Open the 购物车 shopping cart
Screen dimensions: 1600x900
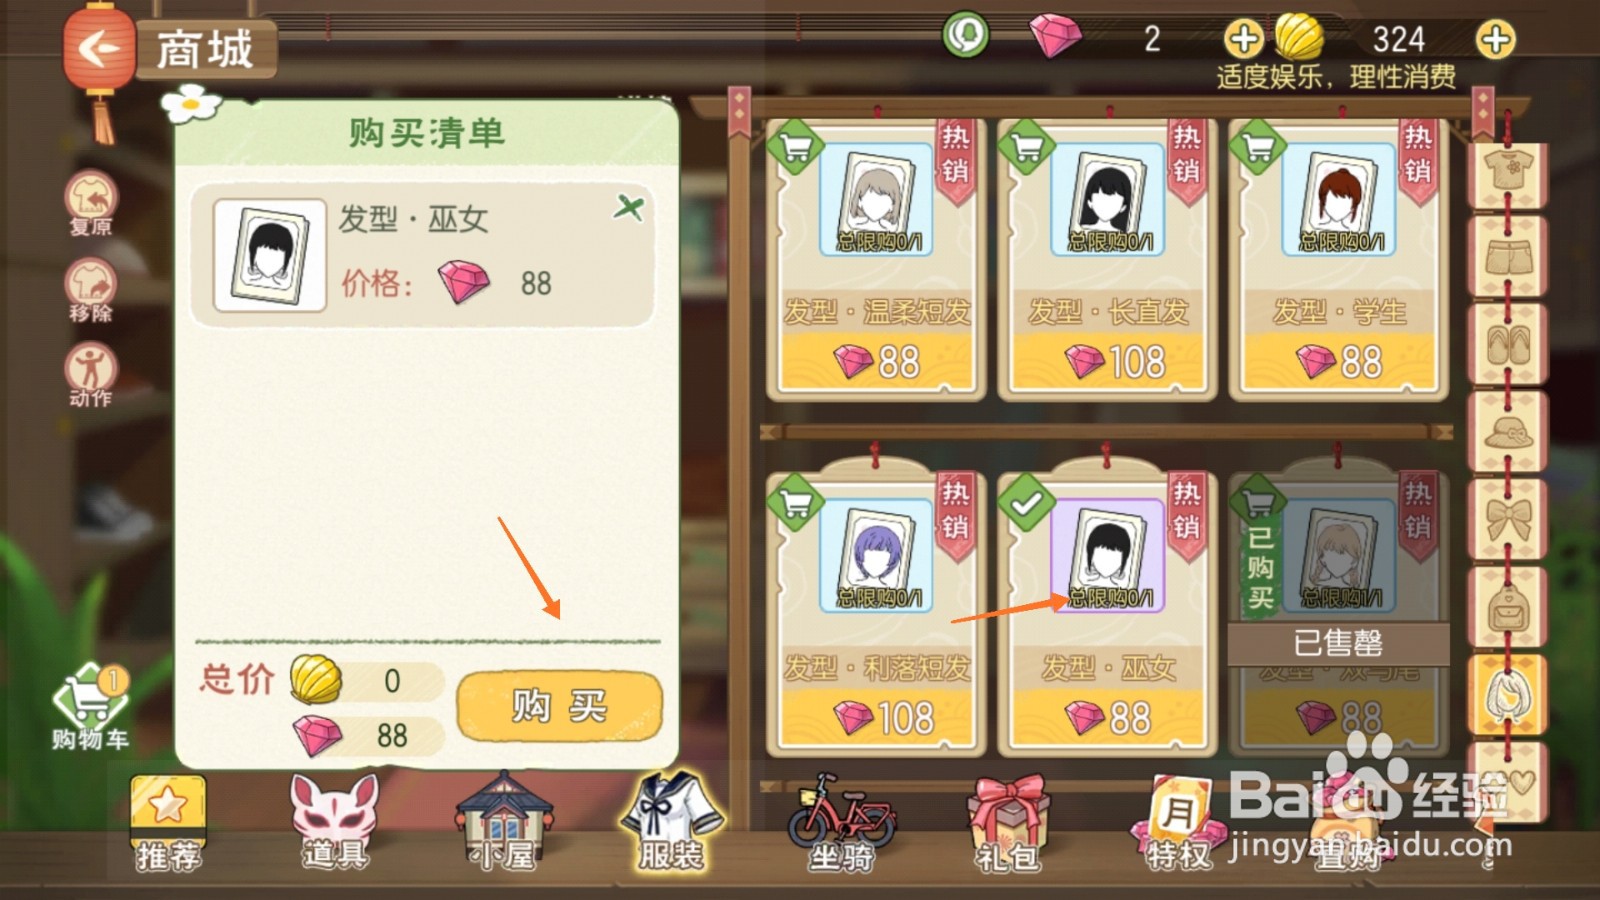tap(90, 708)
